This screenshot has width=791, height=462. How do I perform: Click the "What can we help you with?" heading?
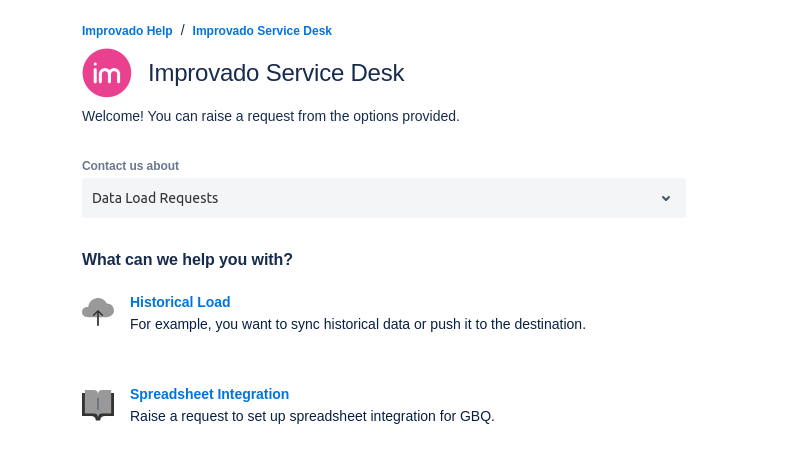[187, 260]
